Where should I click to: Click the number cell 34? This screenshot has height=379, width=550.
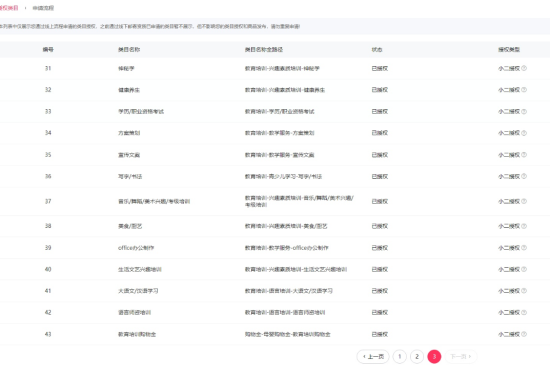[x=48, y=133]
